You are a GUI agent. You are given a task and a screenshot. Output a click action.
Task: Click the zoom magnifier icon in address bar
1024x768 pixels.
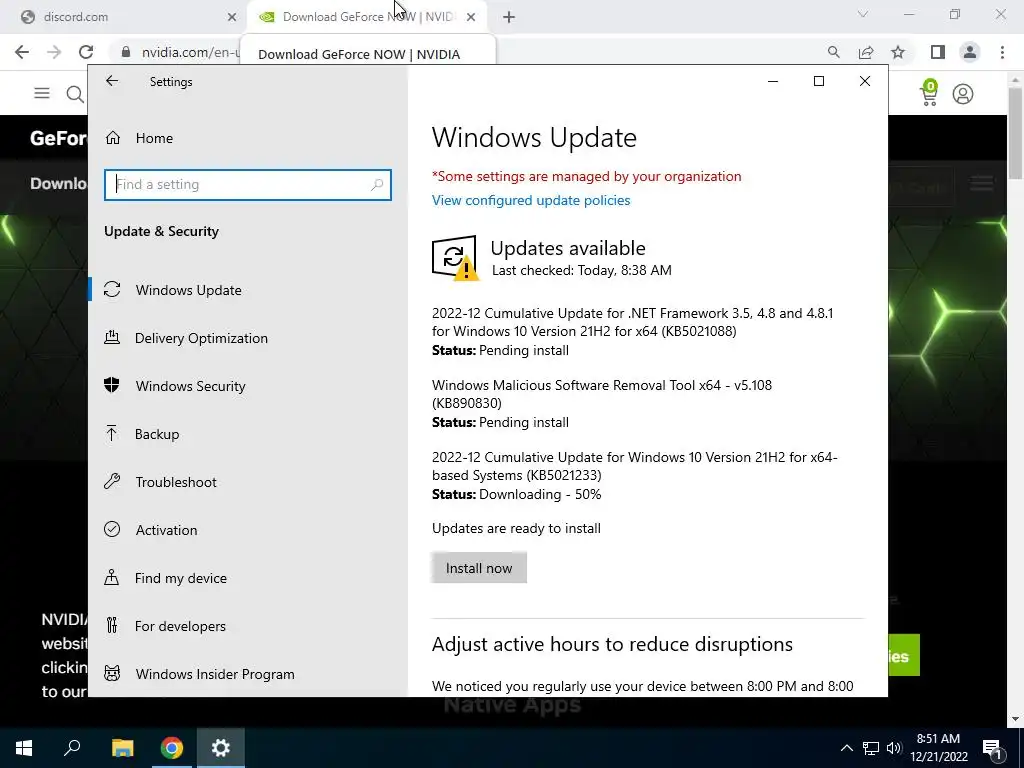pos(833,52)
